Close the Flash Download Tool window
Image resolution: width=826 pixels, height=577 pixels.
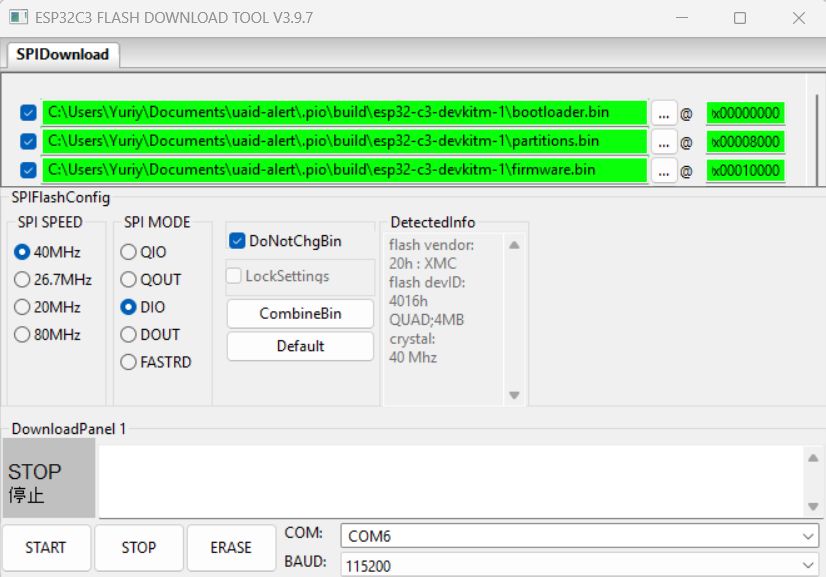799,18
